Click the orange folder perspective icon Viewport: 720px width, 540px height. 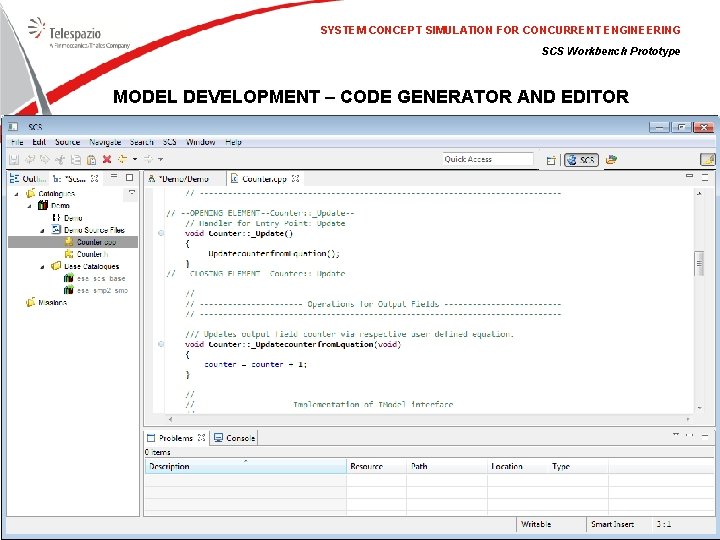coord(611,160)
